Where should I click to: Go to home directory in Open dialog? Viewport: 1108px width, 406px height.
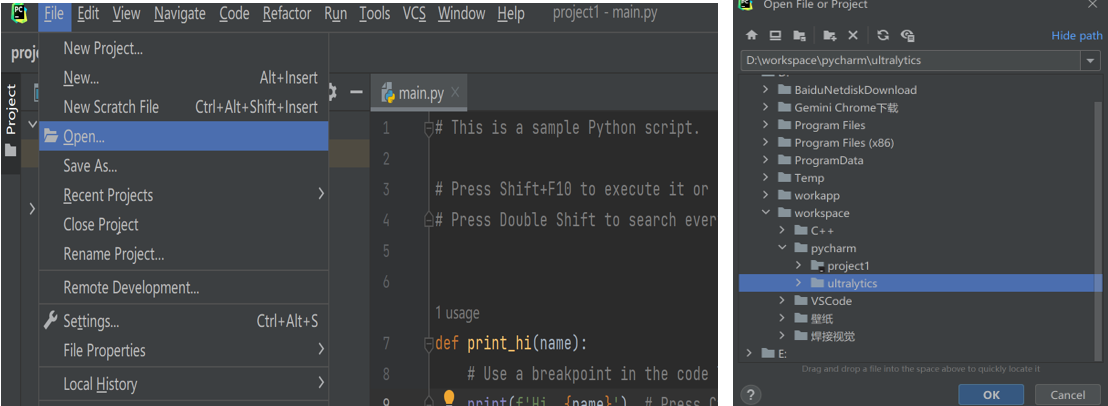752,35
